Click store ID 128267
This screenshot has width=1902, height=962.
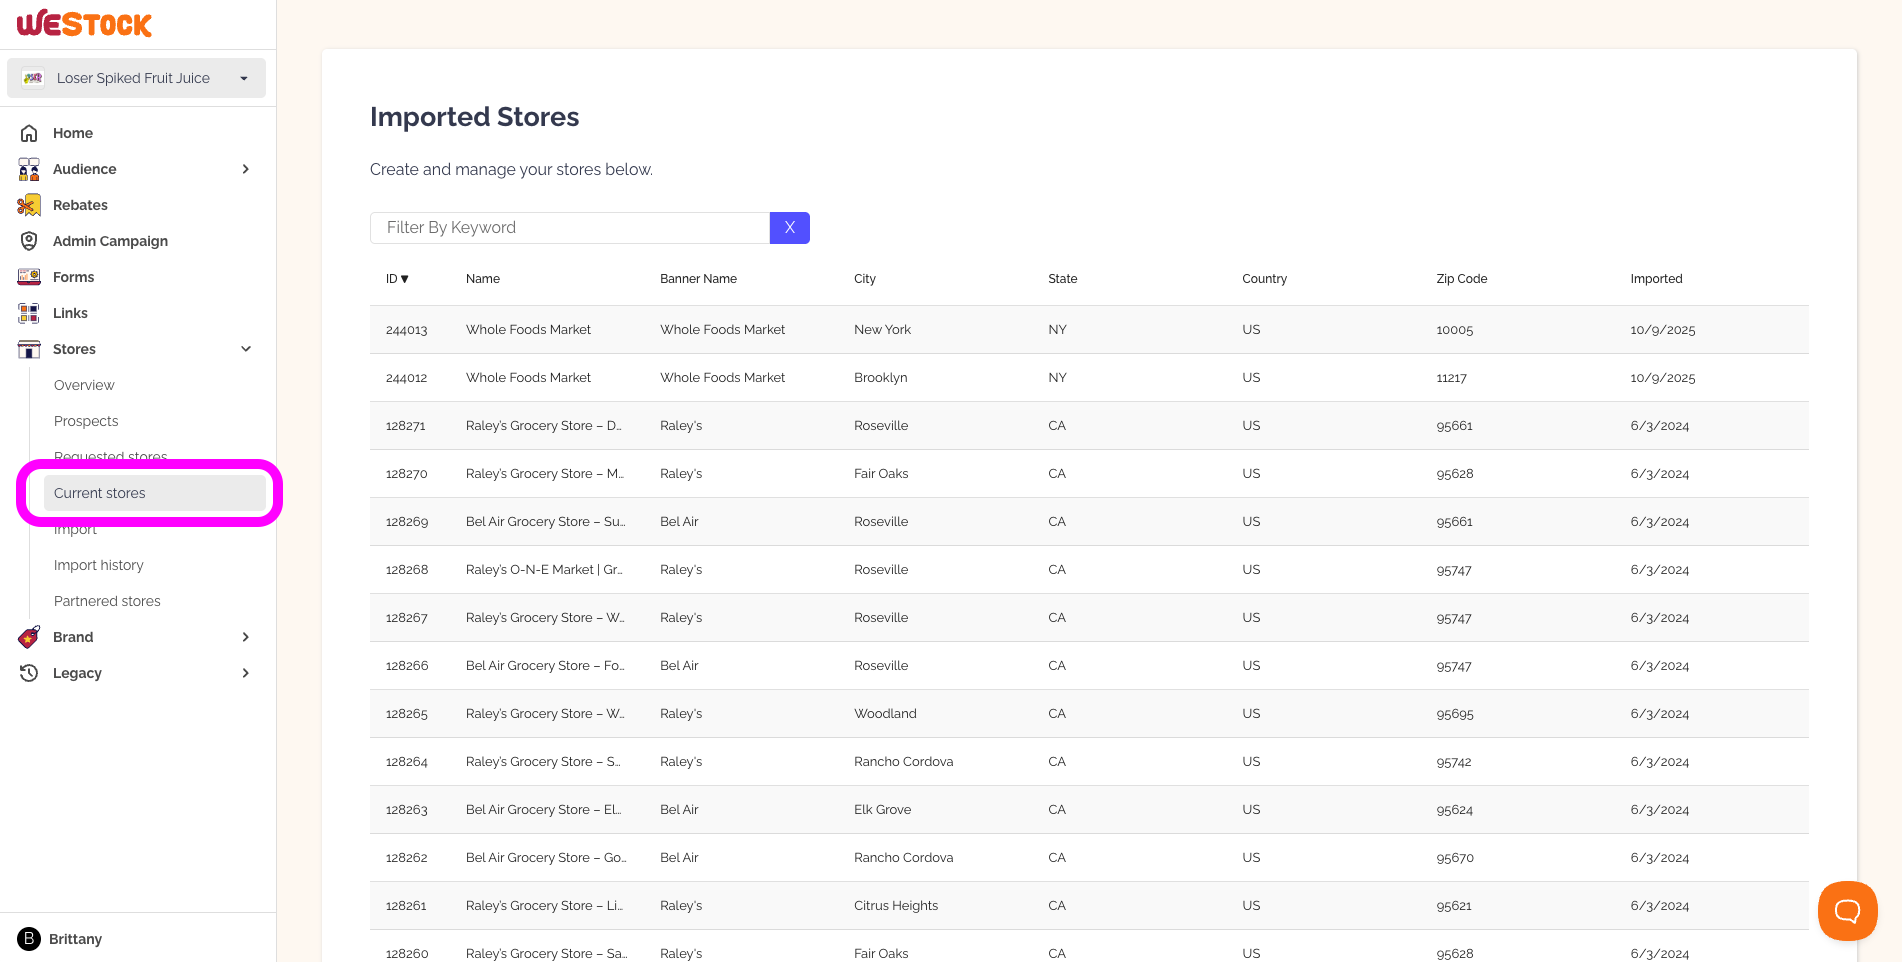(406, 618)
